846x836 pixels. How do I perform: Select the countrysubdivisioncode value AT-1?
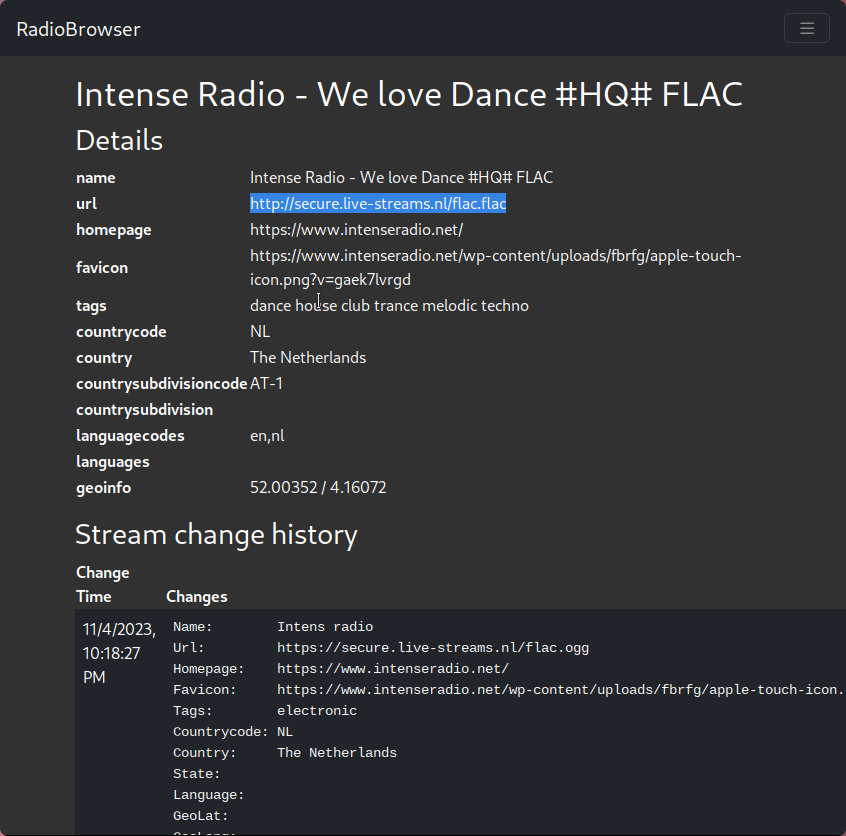pos(267,384)
